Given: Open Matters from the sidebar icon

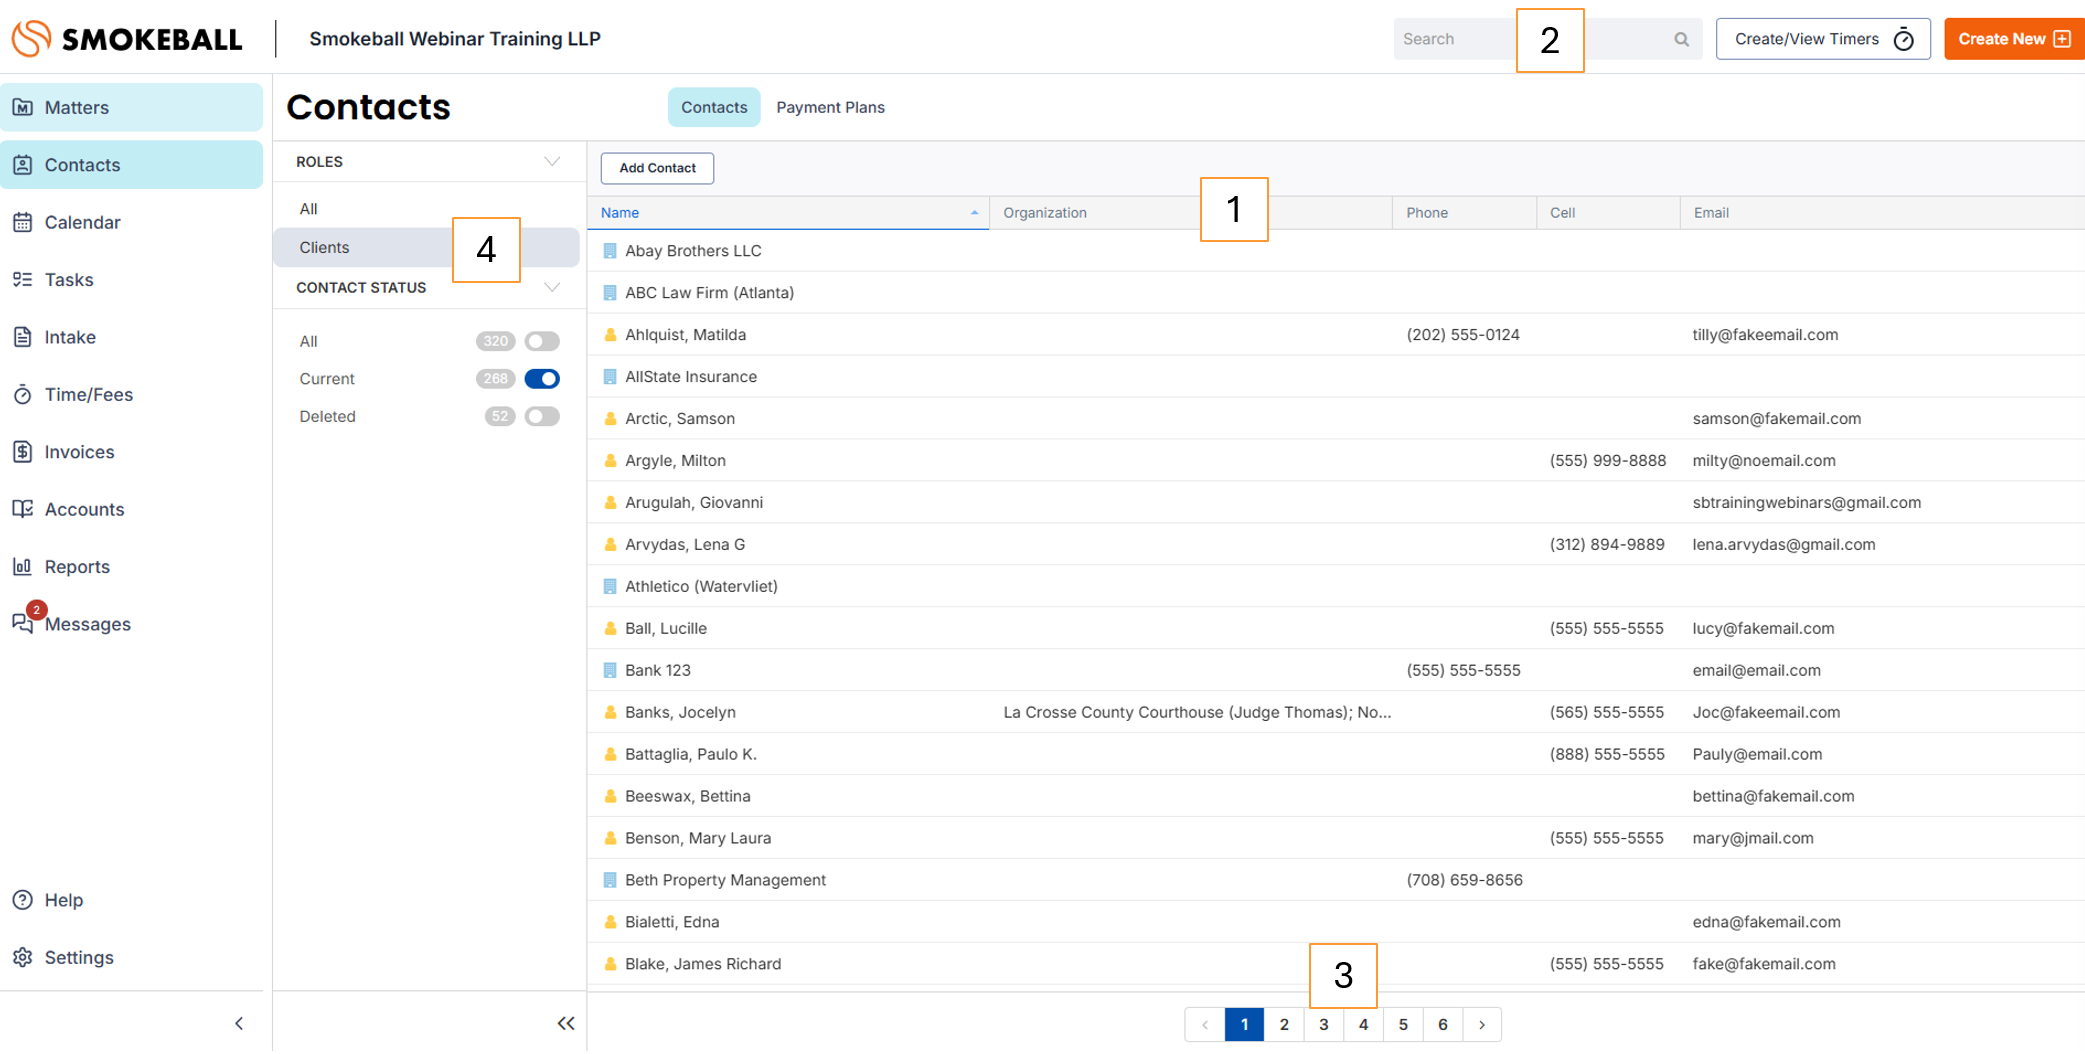Looking at the screenshot, I should click(23, 107).
